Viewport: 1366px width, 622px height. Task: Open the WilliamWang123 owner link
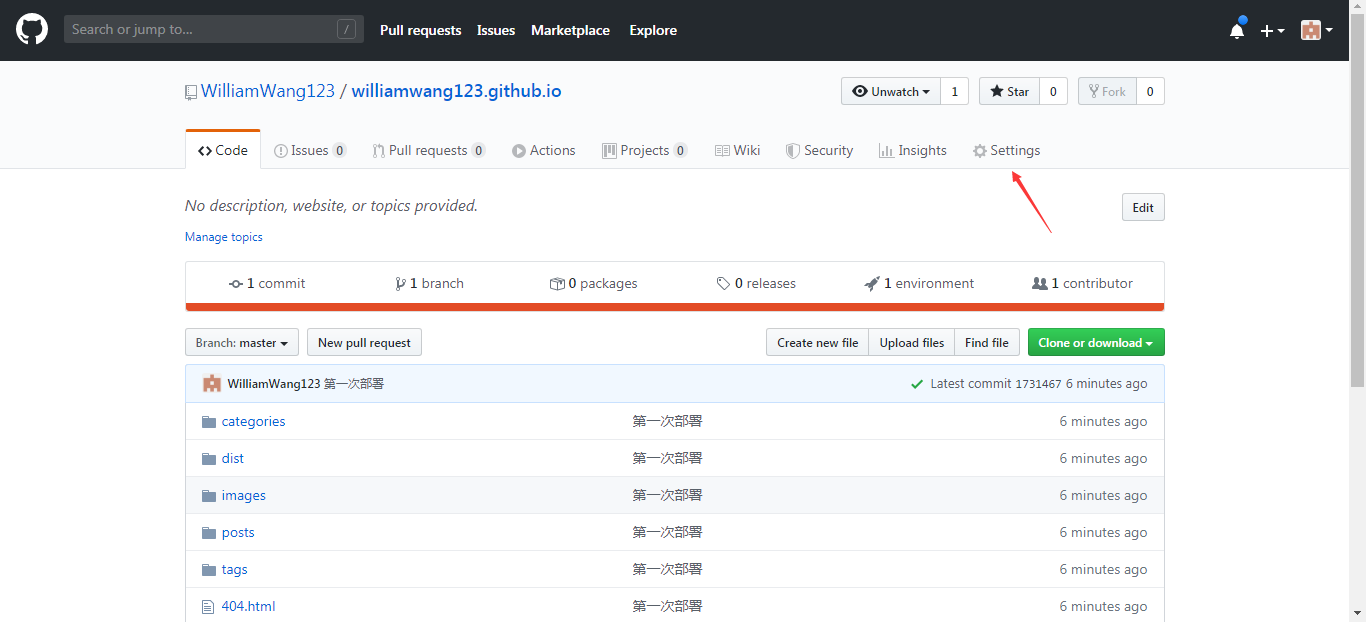[x=268, y=91]
